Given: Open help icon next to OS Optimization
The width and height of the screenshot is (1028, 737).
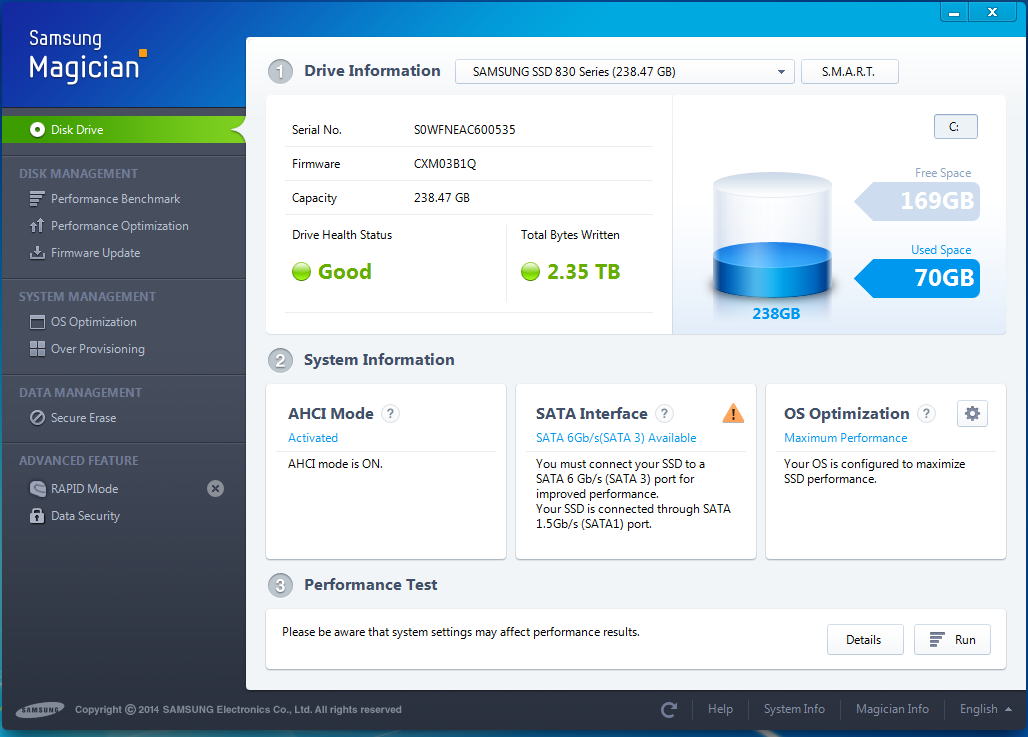Looking at the screenshot, I should 926,414.
